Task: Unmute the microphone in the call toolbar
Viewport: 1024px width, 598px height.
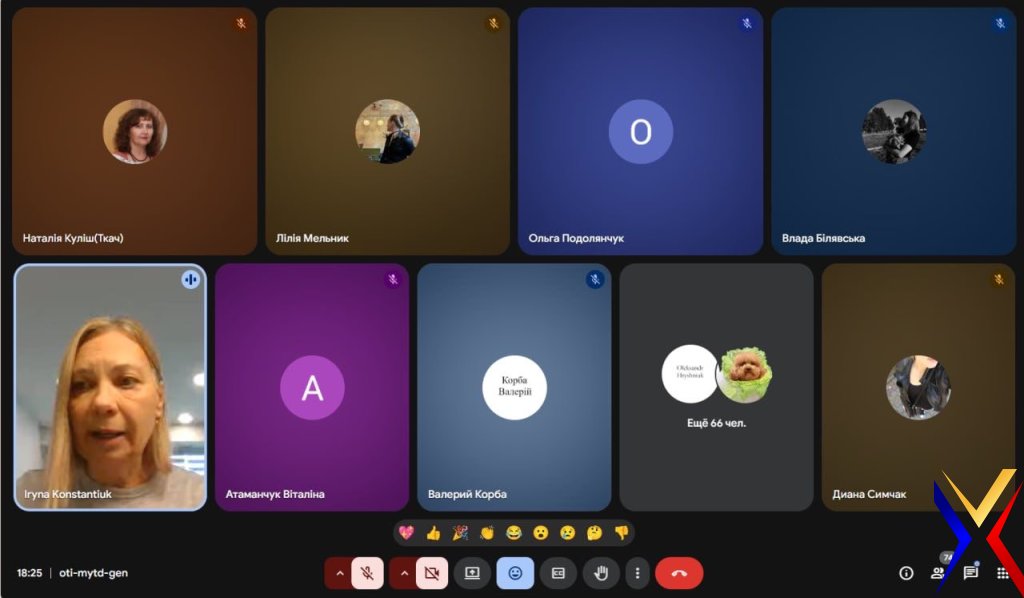Action: [368, 573]
